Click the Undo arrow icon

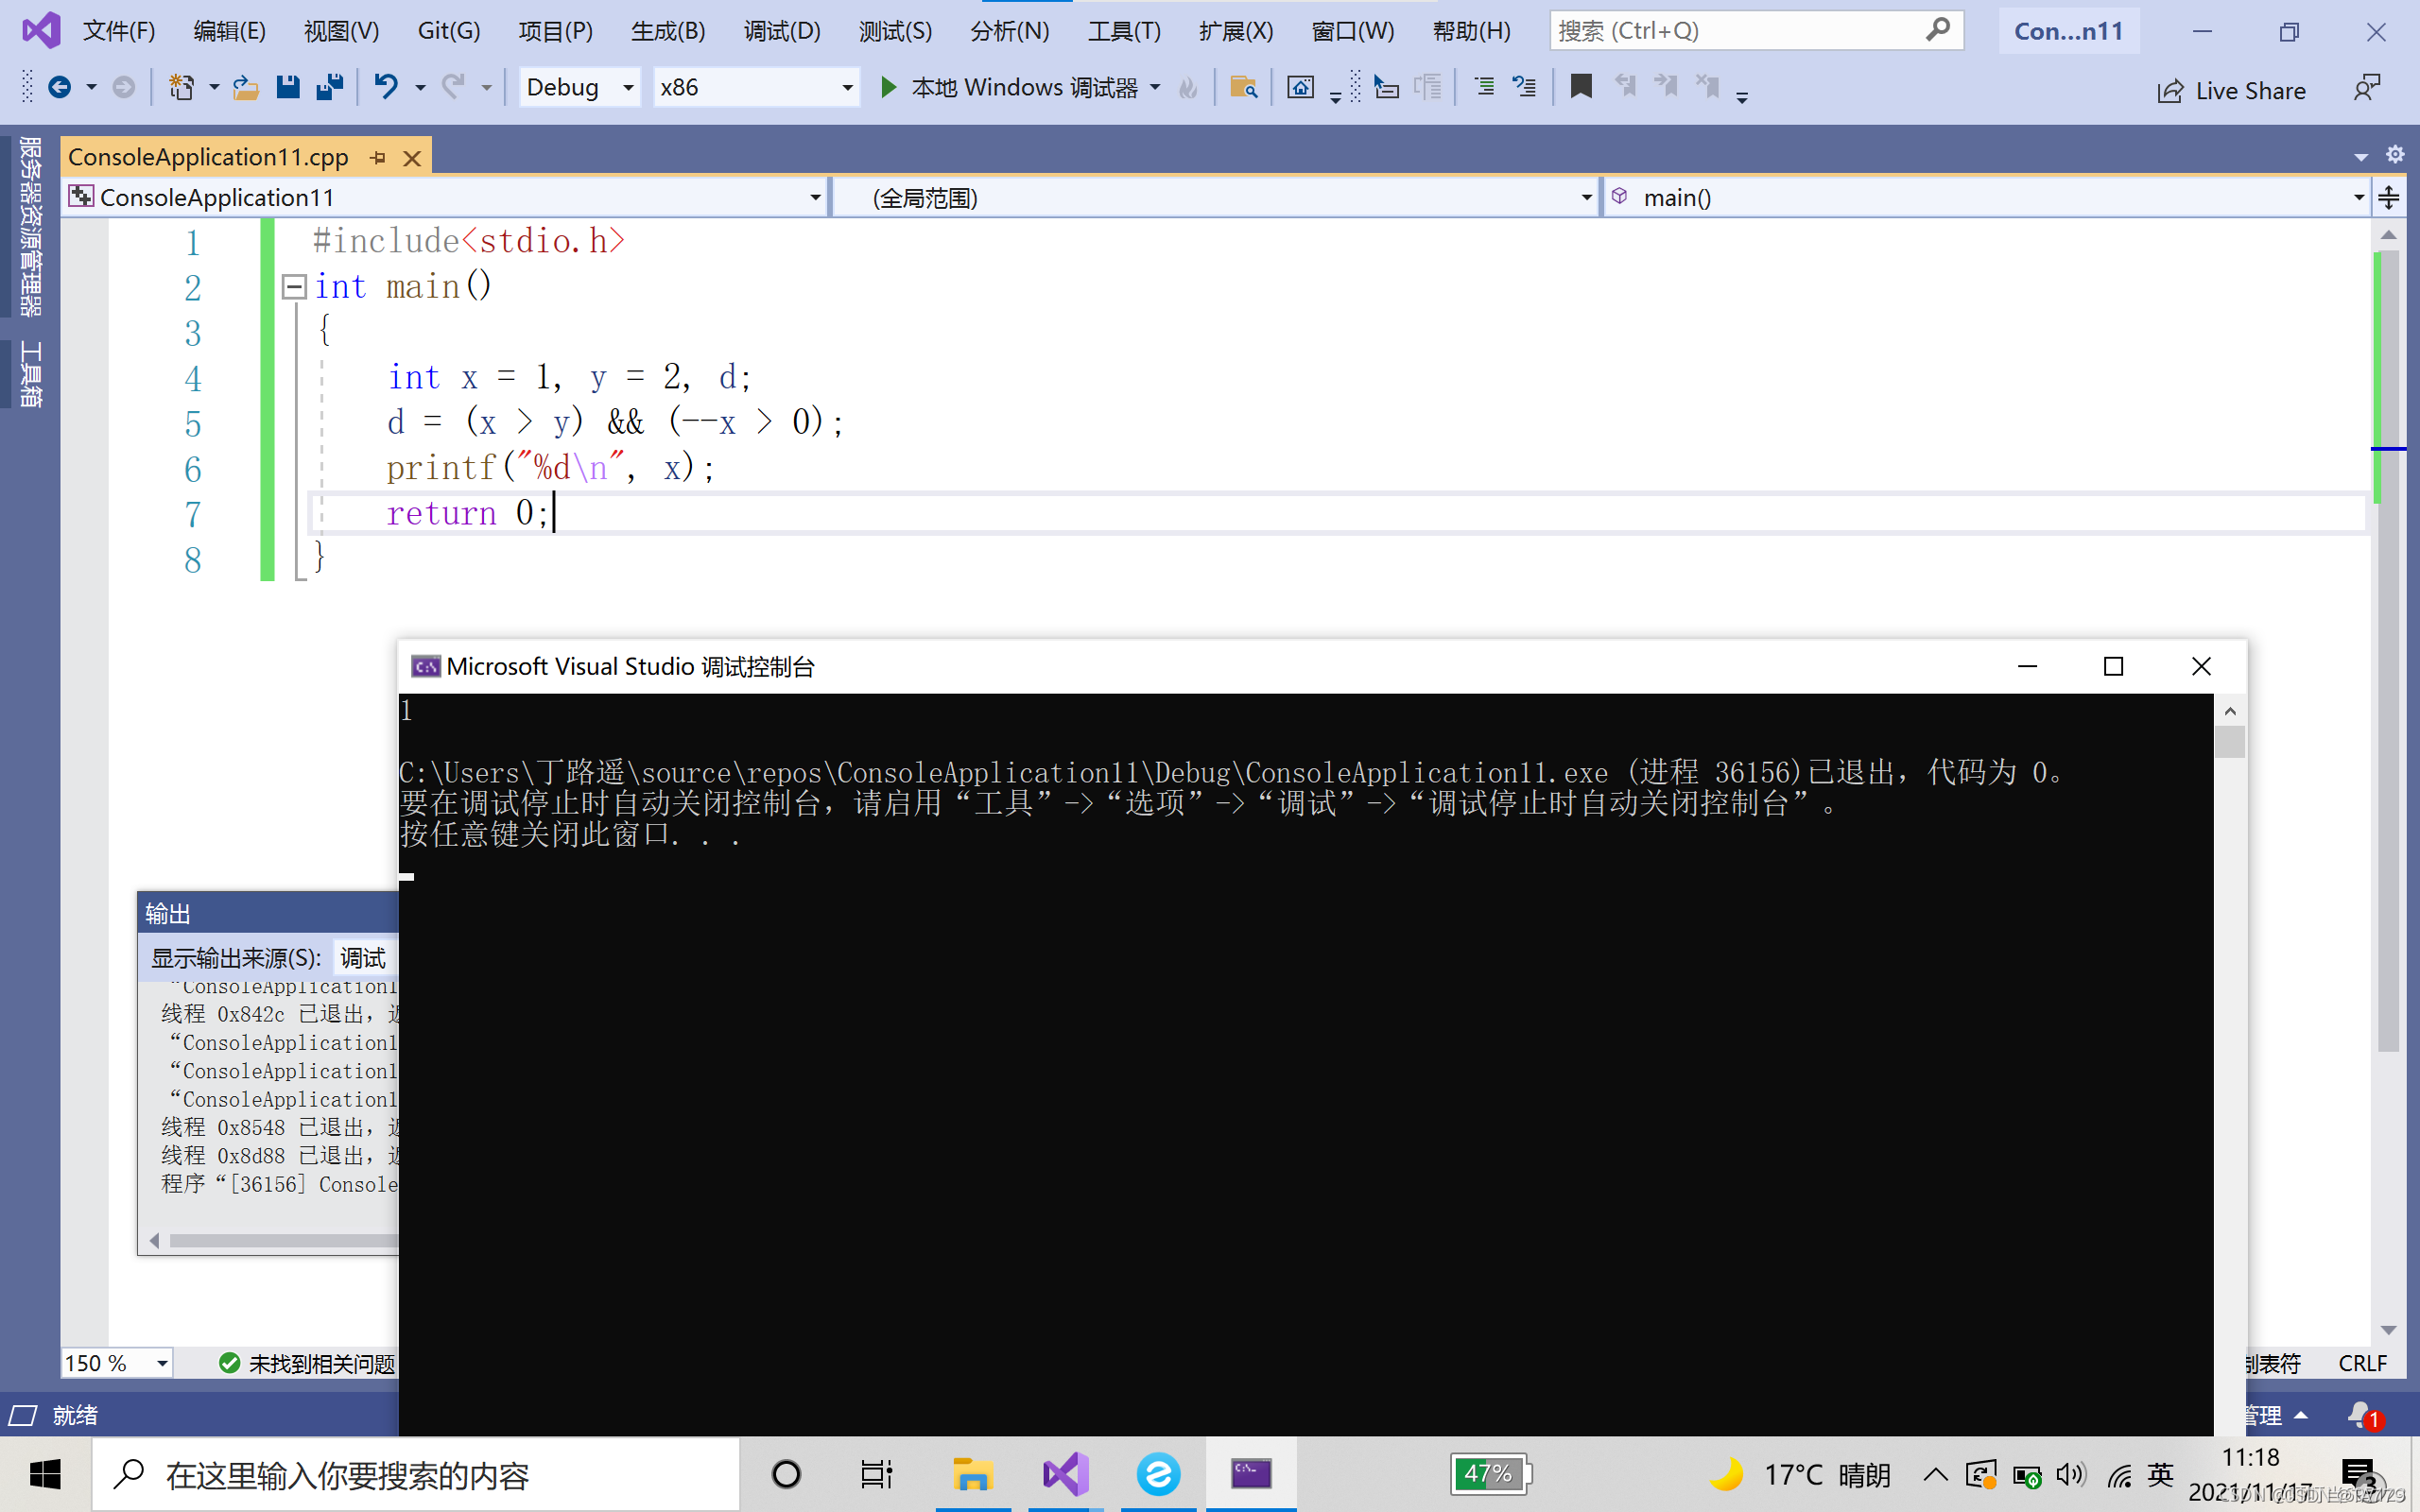click(386, 88)
